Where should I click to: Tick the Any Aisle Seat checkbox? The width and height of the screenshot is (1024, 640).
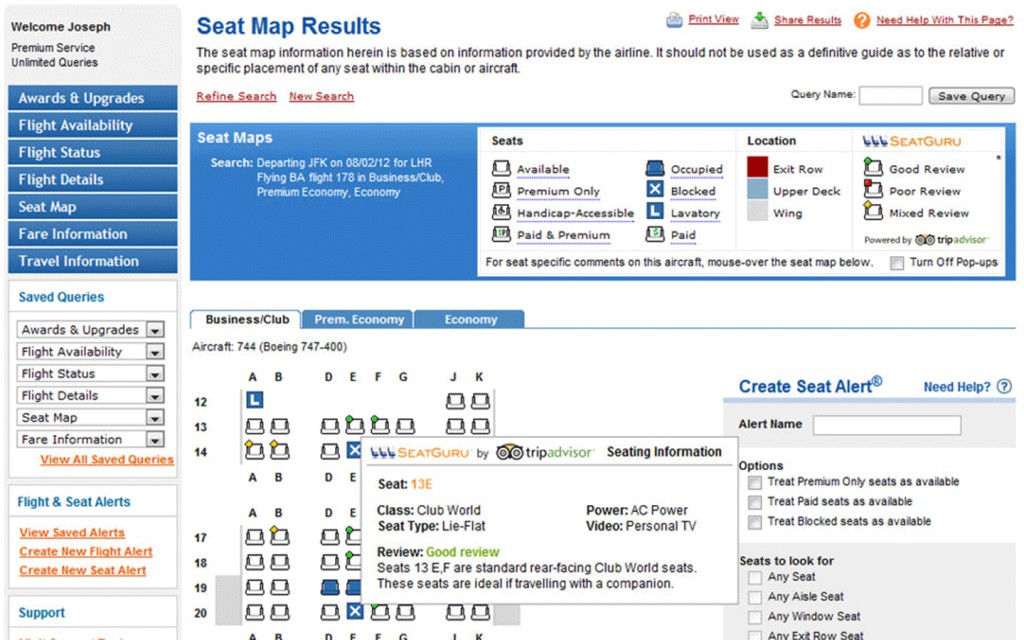[755, 597]
